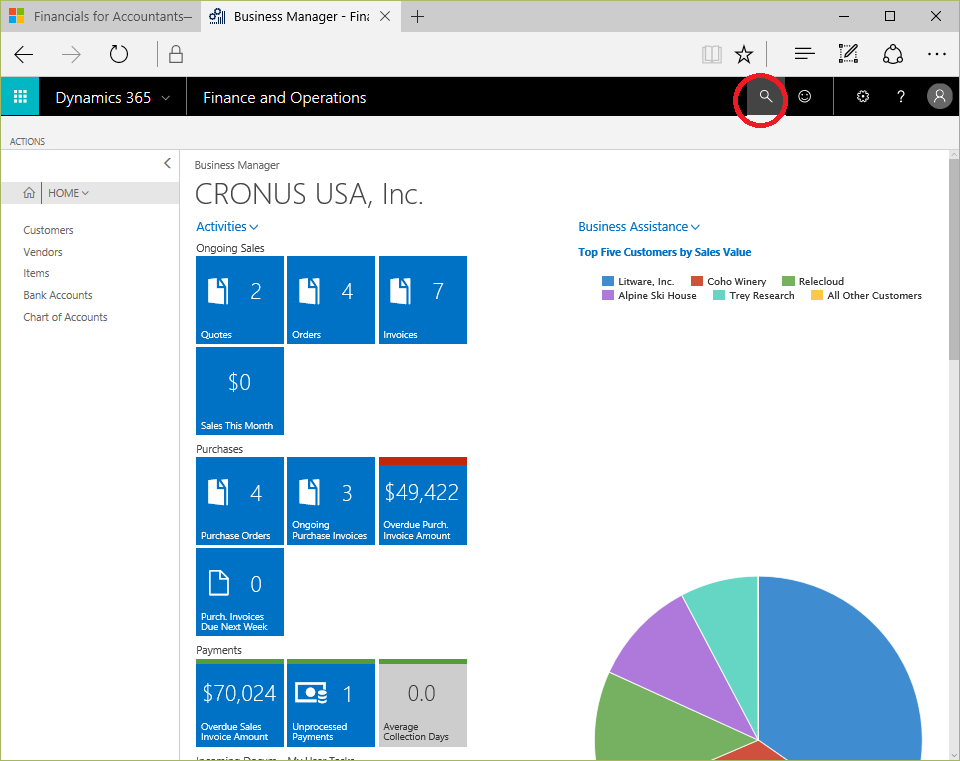Click the All Other Customers yellow swatch
Screen dimensions: 960x761
[x=817, y=295]
